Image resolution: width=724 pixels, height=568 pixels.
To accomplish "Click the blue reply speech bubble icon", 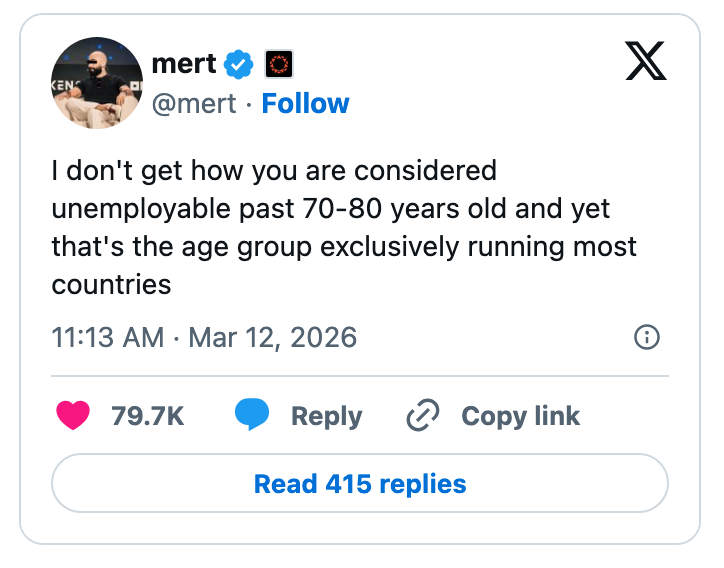I will click(x=252, y=416).
